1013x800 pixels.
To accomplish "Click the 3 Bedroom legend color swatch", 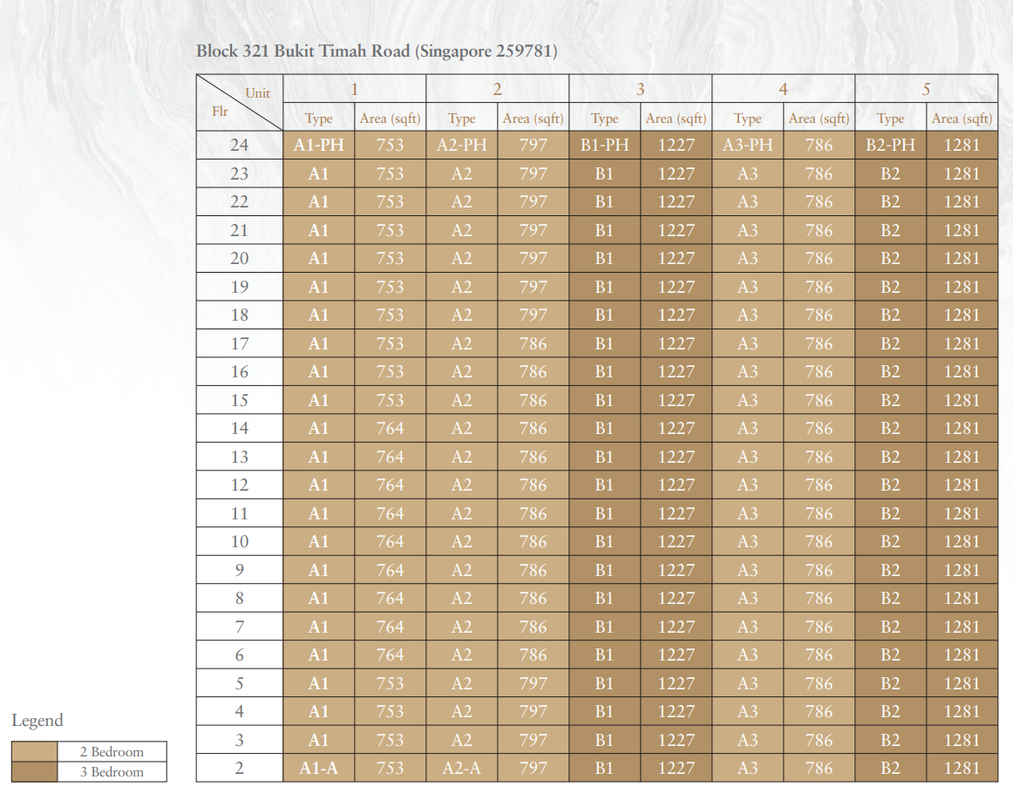I will tap(34, 772).
